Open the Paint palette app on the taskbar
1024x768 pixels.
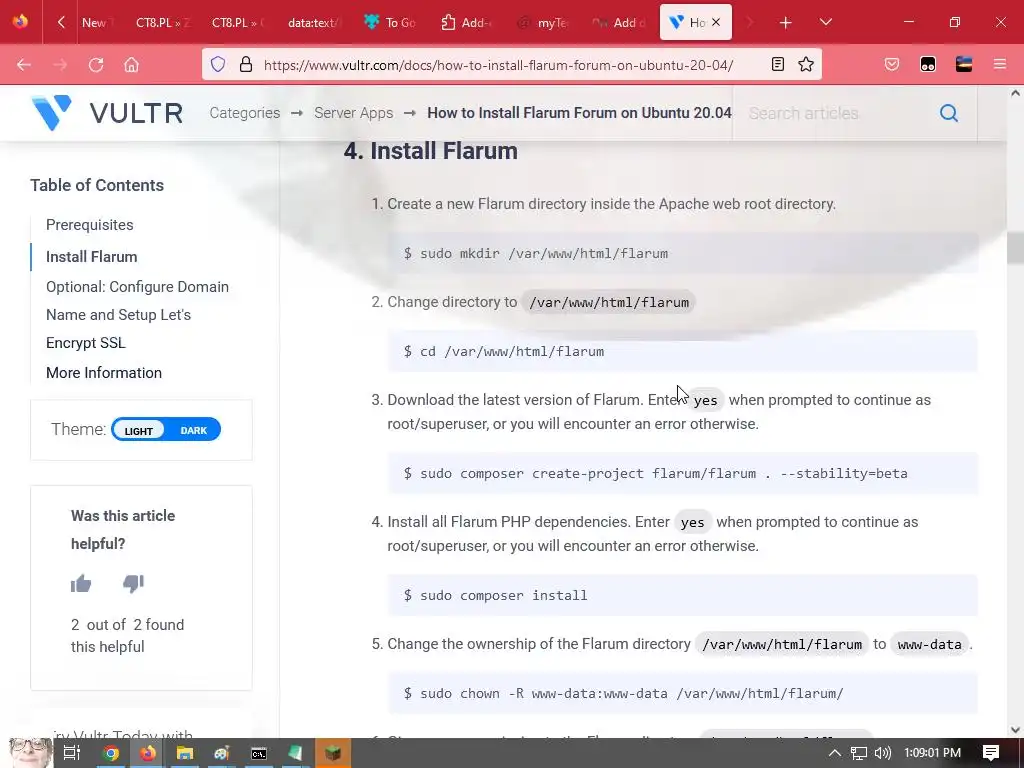pos(222,753)
